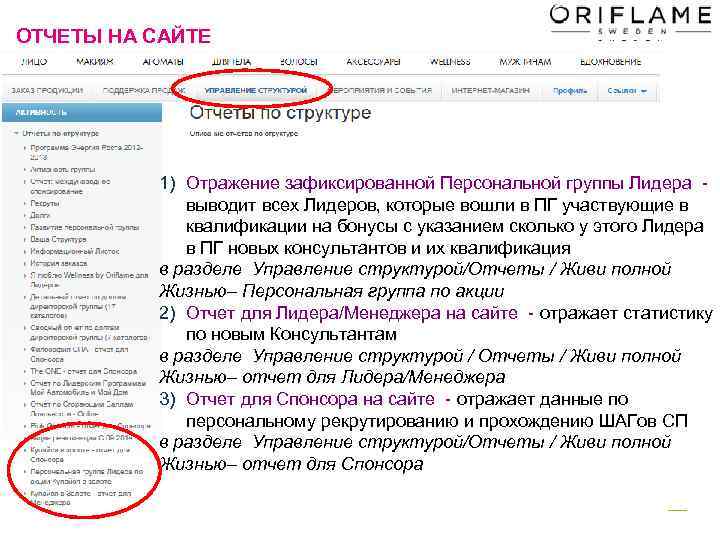Open the АРОМАТЫ category
The width and height of the screenshot is (720, 540).
[x=163, y=62]
